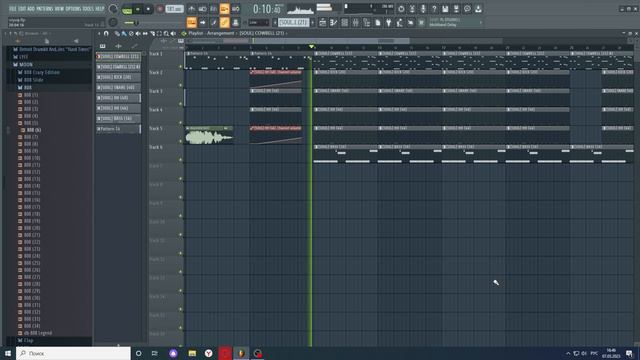This screenshot has width=640, height=360.
Task: Expand the hint panel arrow
Action: [481, 23]
